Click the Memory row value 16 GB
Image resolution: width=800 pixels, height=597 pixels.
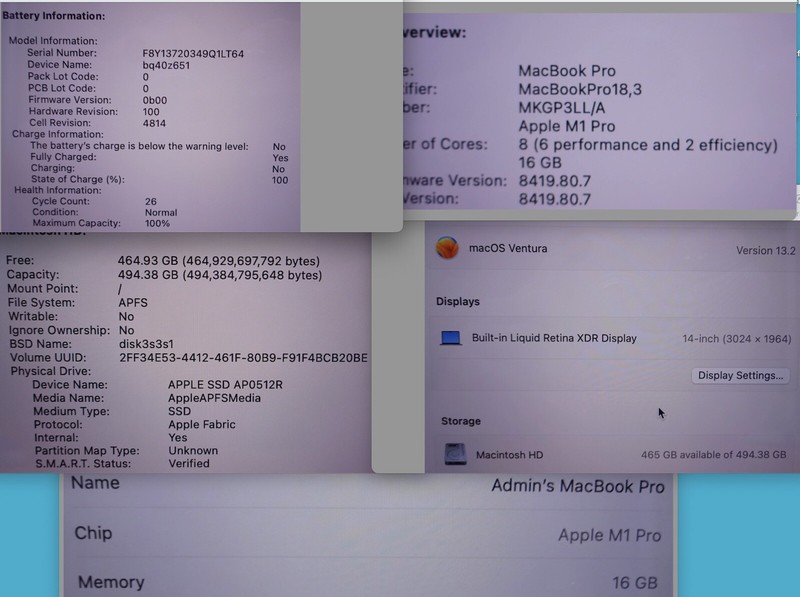click(635, 583)
